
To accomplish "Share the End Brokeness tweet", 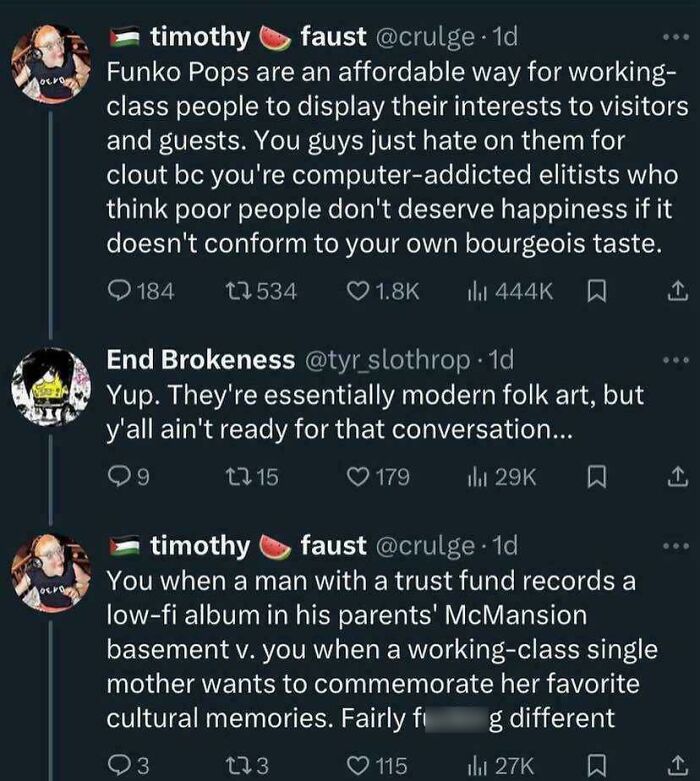I will tap(676, 478).
